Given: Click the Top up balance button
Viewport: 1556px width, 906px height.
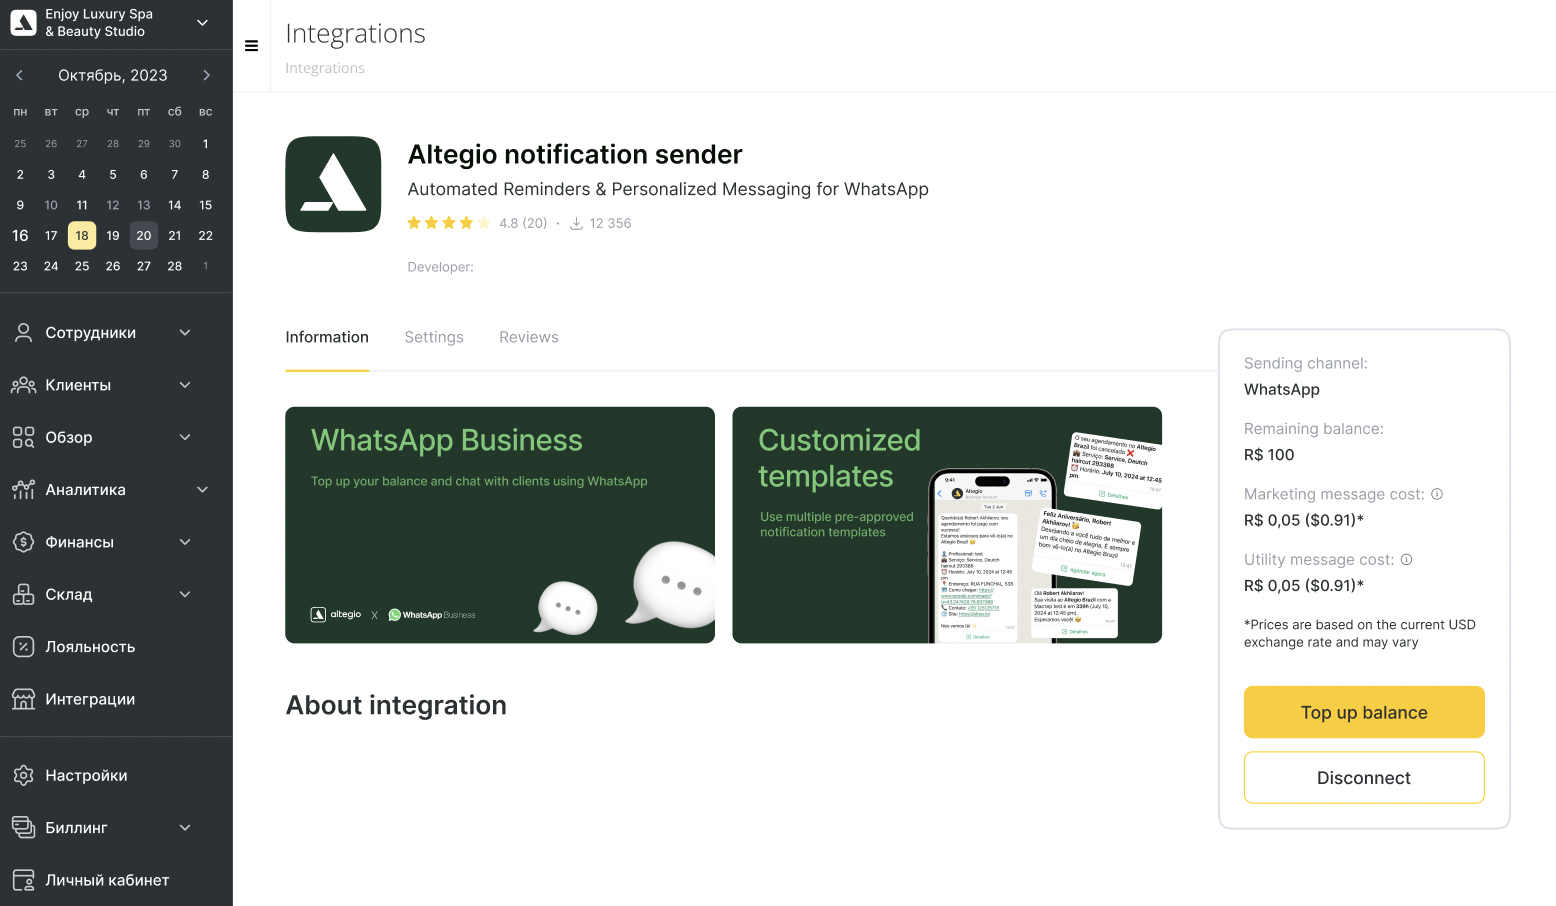Looking at the screenshot, I should click(x=1364, y=712).
